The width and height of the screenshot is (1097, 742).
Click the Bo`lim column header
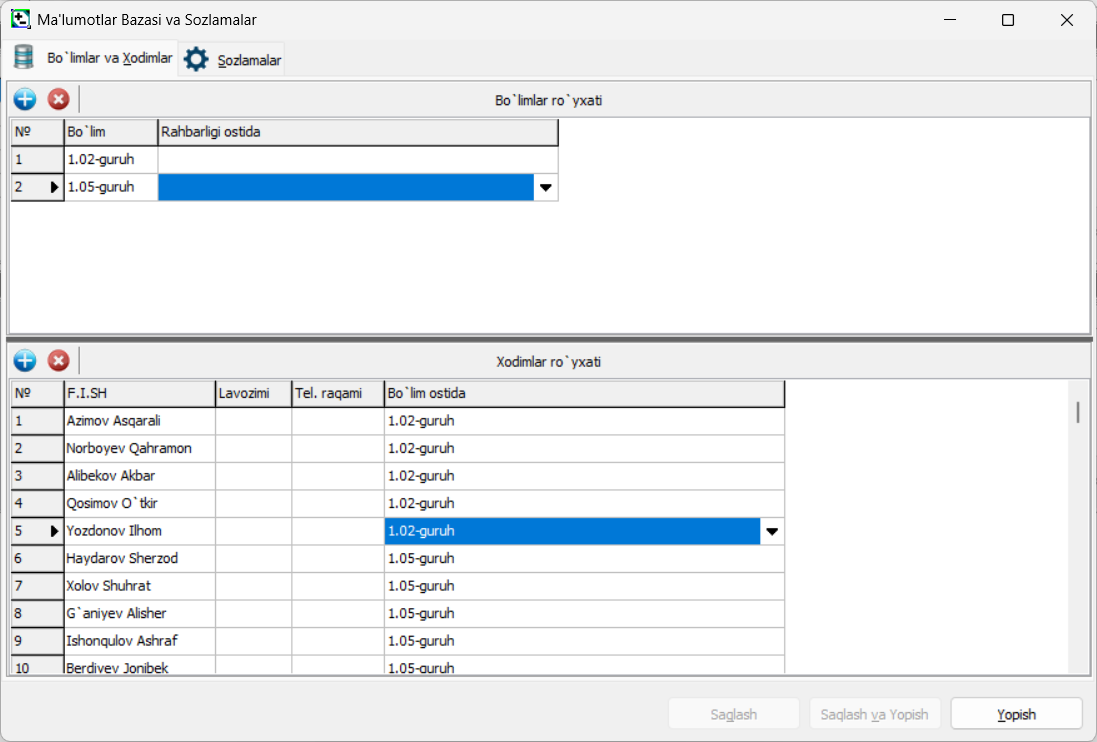(111, 132)
